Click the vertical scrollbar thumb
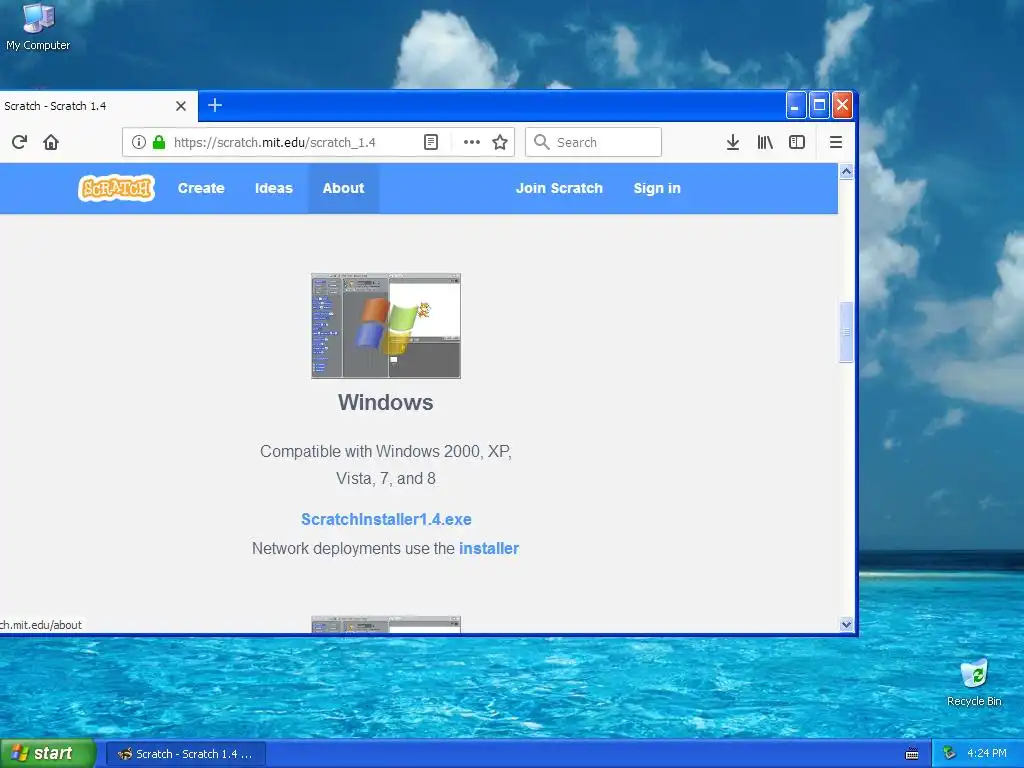 [x=846, y=332]
